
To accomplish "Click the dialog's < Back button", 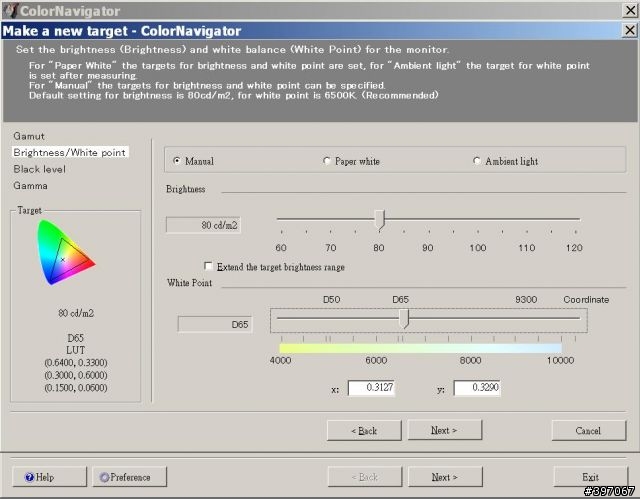I will click(364, 430).
